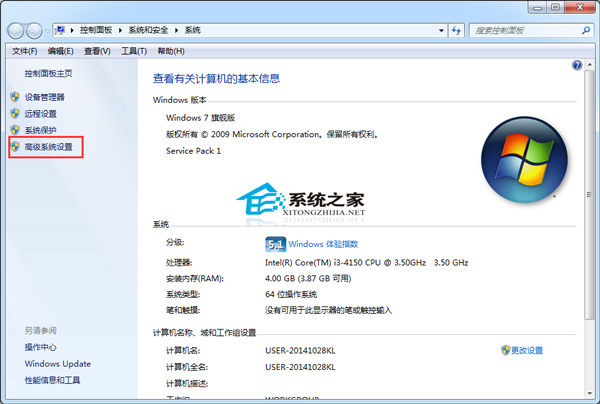
Task: Click the Intel(R) Core(TM) i3-4150 processor value
Action: 367,263
